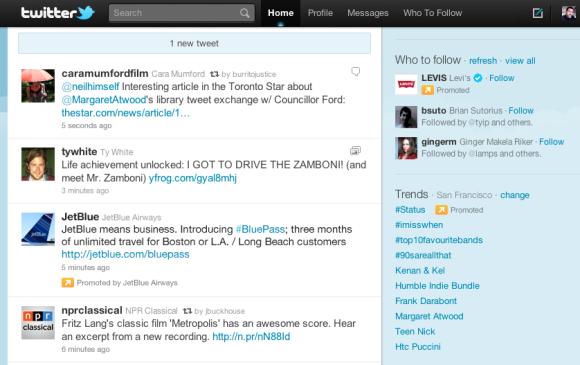The height and width of the screenshot is (365, 580).
Task: Open the #top10favouritebands trend
Action: (x=439, y=240)
